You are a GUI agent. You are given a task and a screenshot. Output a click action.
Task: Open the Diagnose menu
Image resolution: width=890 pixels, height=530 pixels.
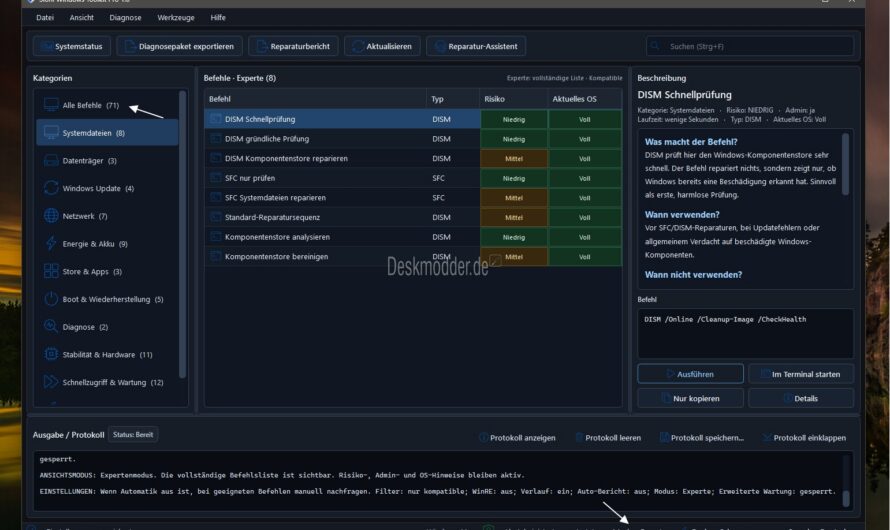coord(125,18)
